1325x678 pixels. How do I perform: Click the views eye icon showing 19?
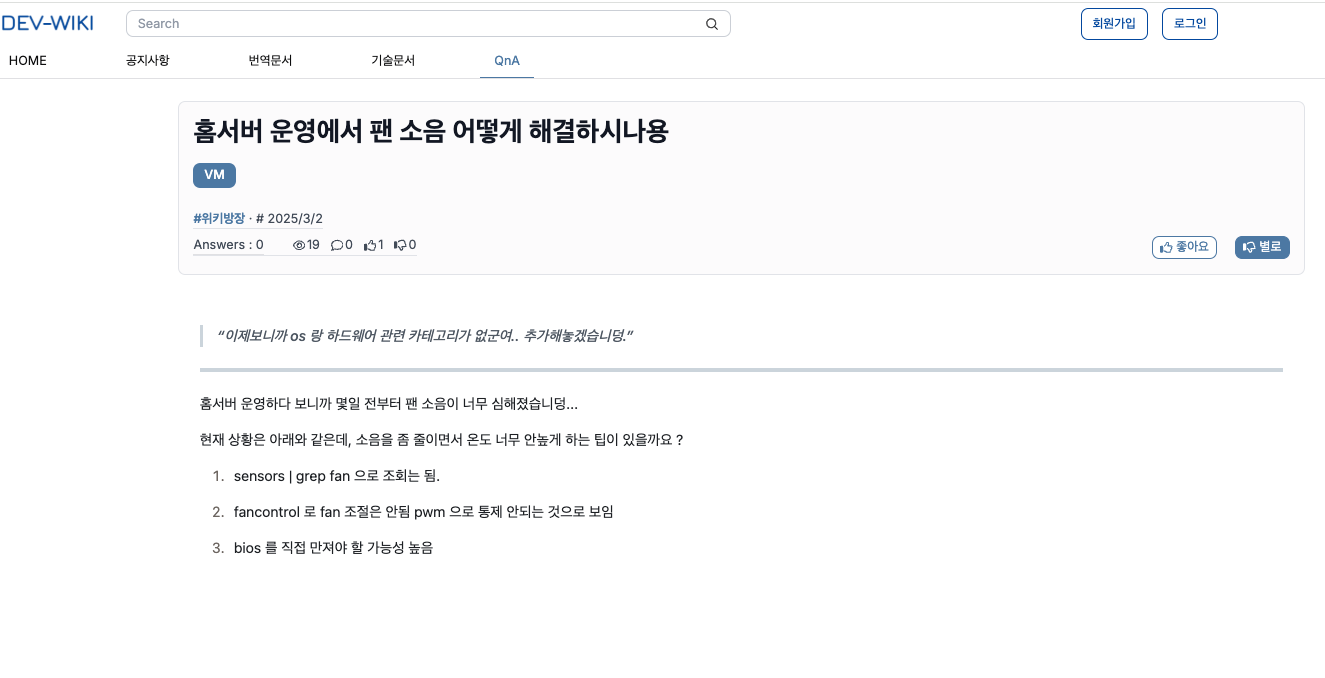point(298,245)
